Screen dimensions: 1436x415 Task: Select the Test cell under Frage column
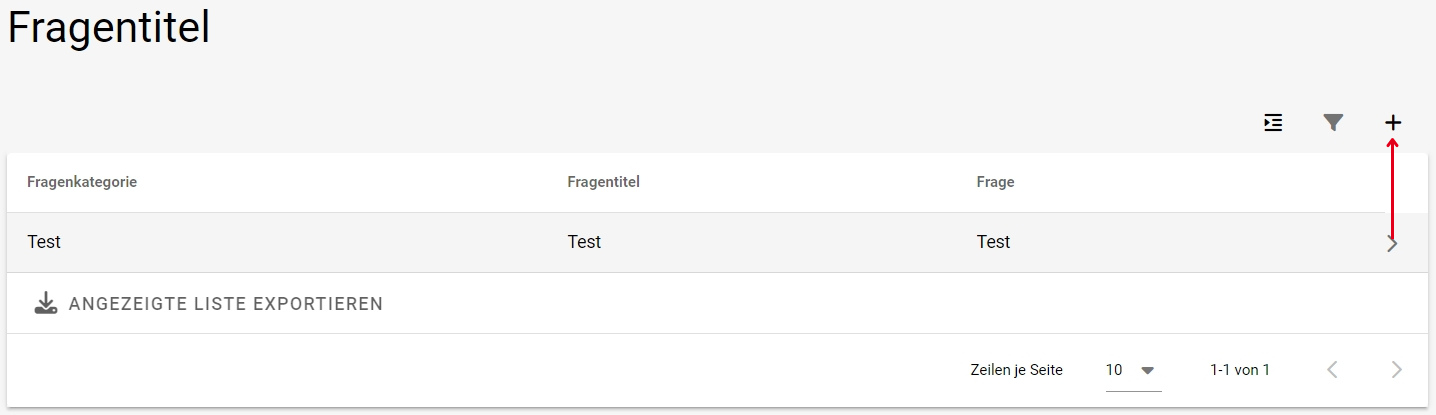tap(993, 242)
